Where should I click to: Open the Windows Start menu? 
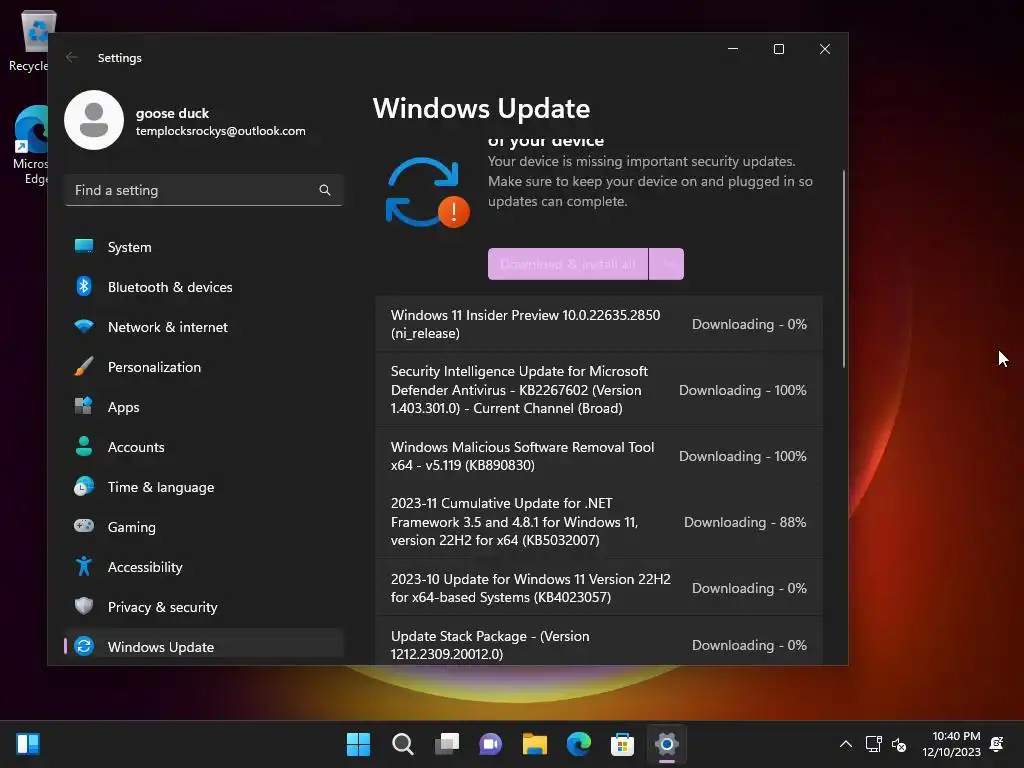click(x=358, y=744)
